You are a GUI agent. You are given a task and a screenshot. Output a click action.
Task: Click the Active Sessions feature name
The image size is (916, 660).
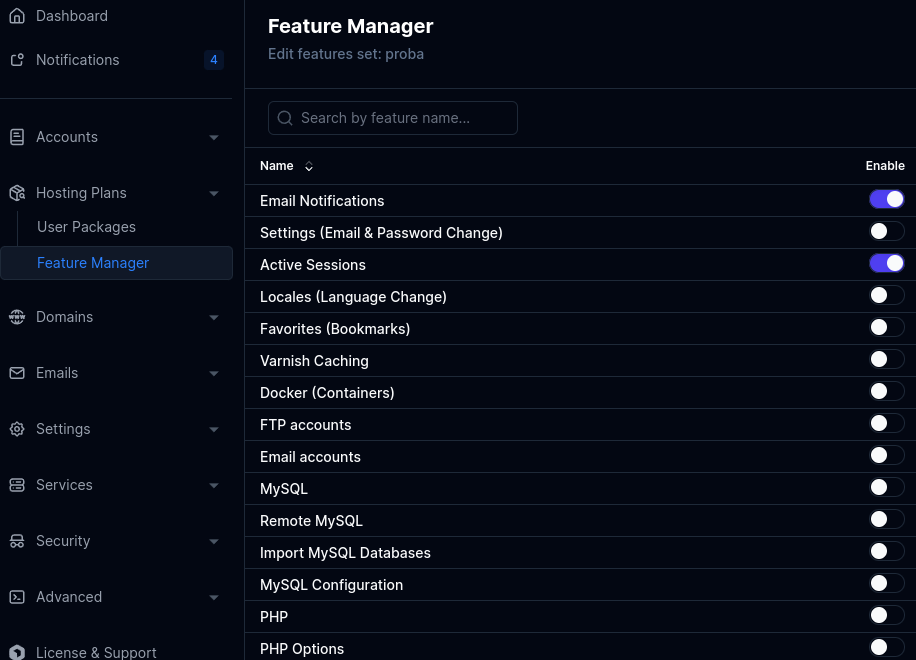pos(313,265)
